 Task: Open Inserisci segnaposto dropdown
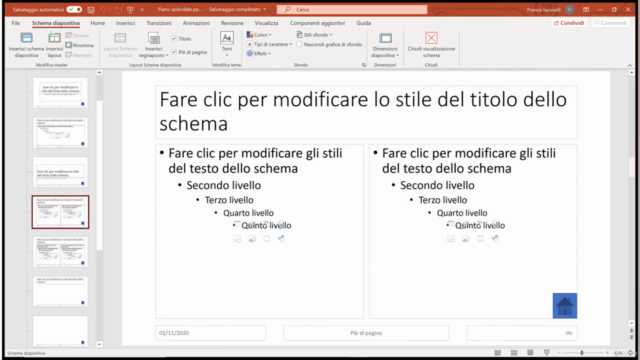coord(154,44)
